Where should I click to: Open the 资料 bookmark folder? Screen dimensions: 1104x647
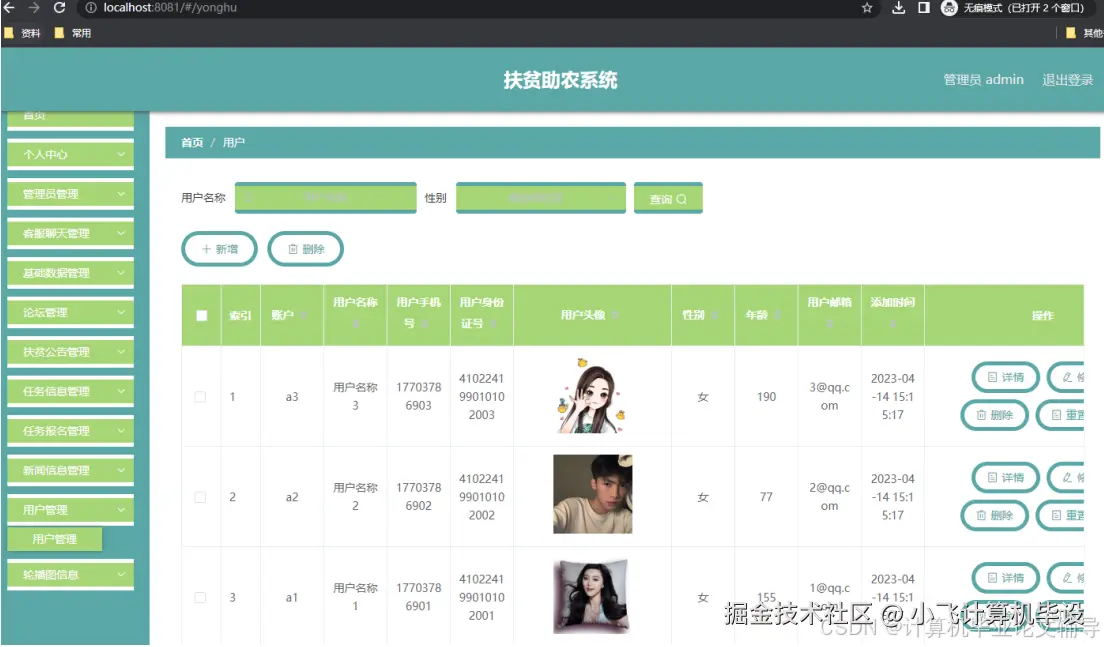coord(23,33)
